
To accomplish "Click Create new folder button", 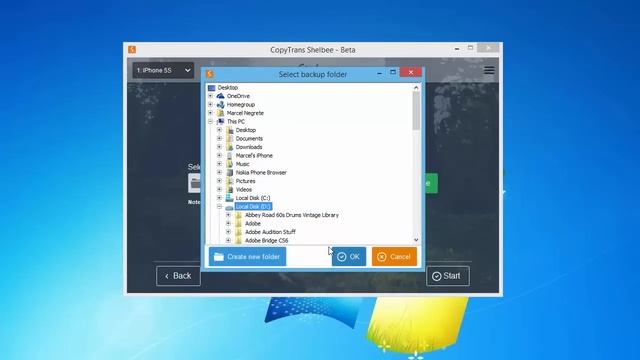I will pos(247,257).
